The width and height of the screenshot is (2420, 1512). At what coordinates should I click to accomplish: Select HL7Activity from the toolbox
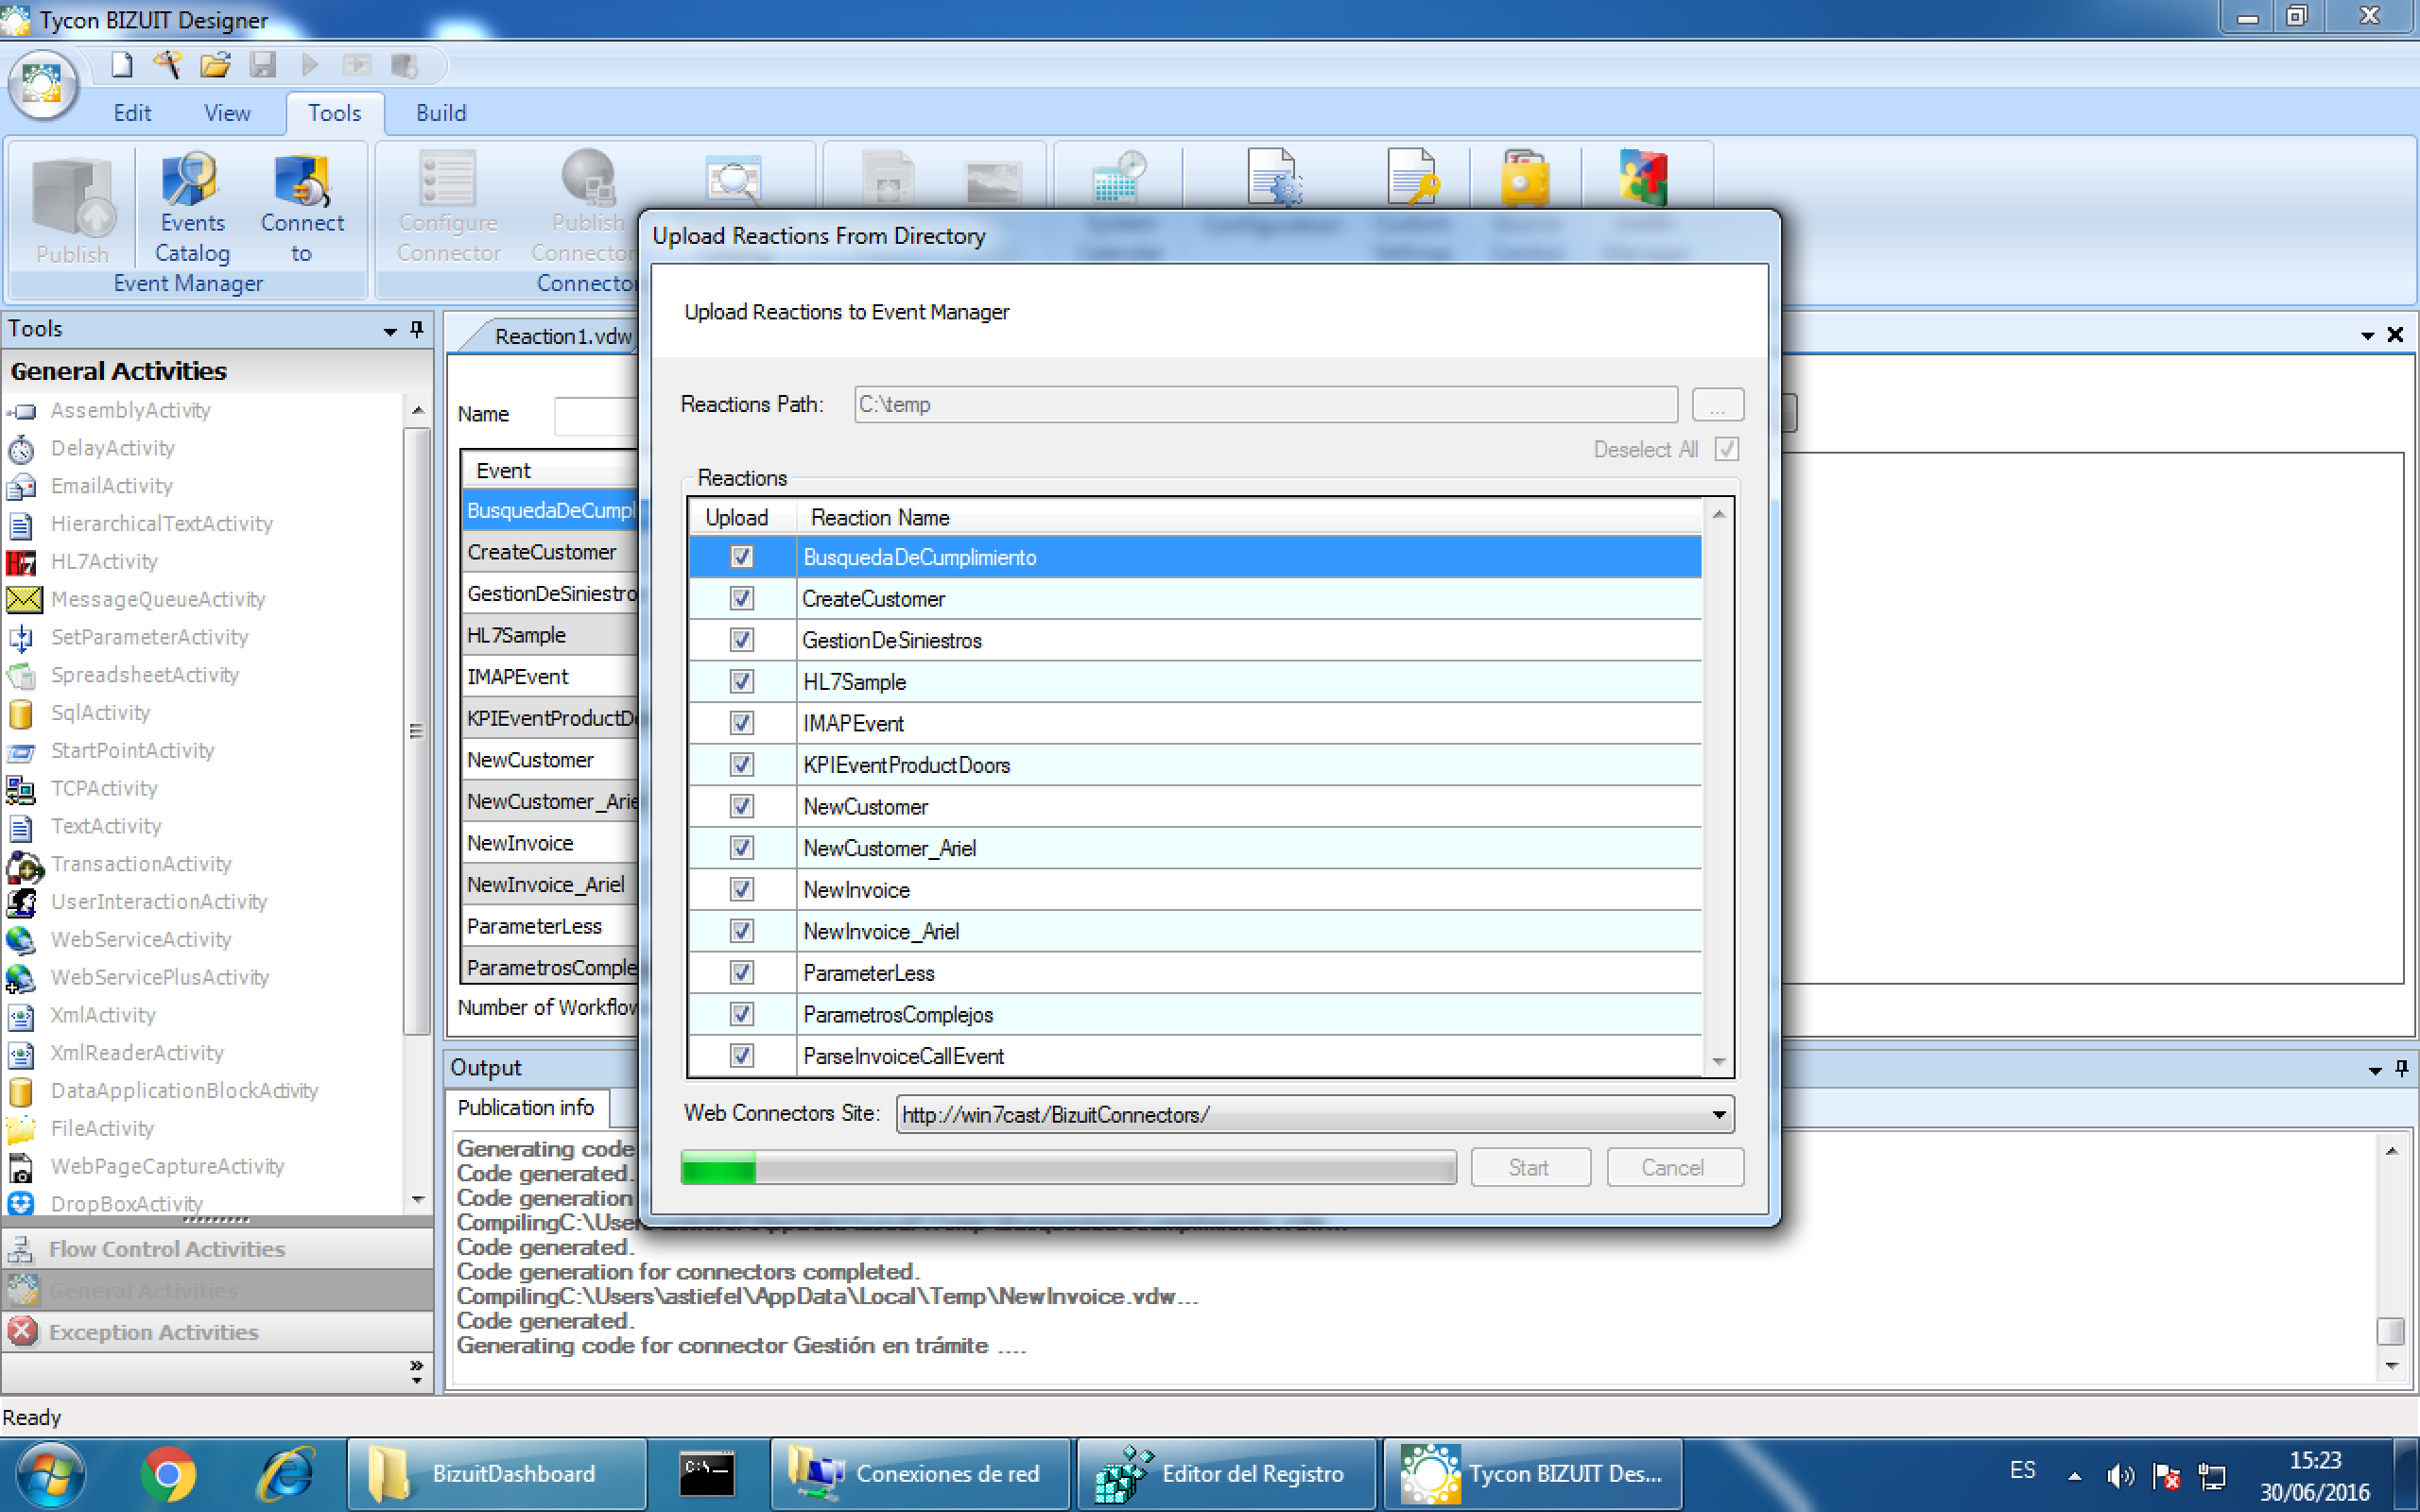click(x=103, y=562)
